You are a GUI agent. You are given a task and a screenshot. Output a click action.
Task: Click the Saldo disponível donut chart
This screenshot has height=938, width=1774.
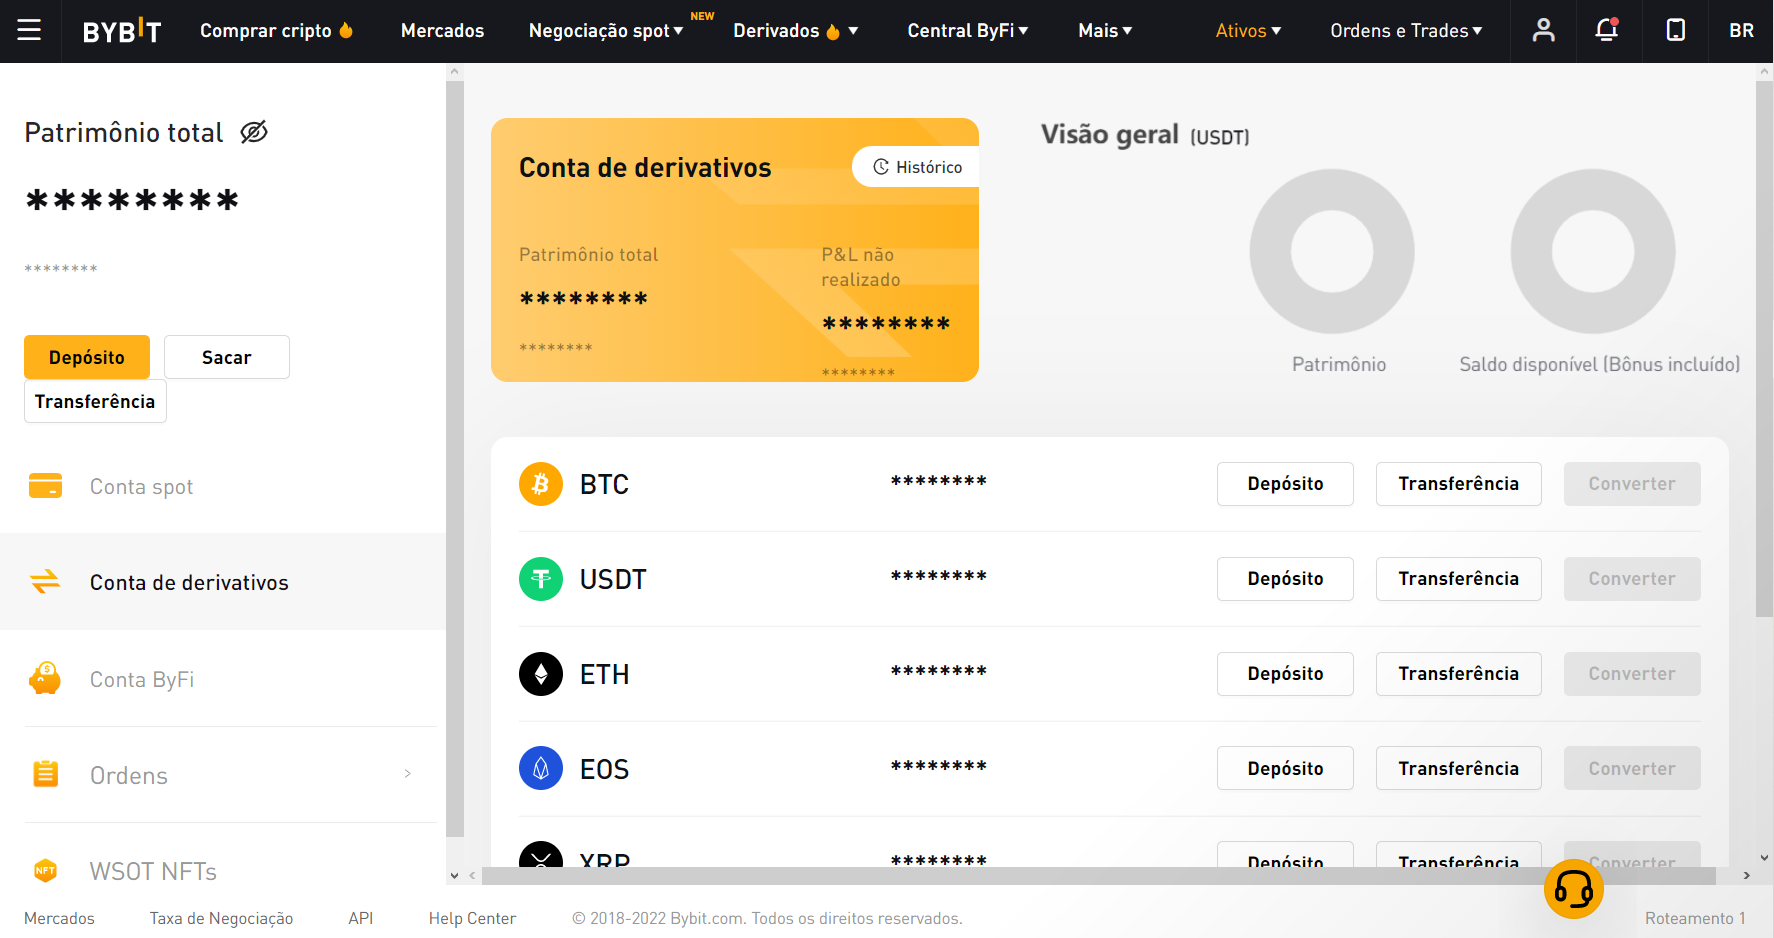click(1592, 251)
